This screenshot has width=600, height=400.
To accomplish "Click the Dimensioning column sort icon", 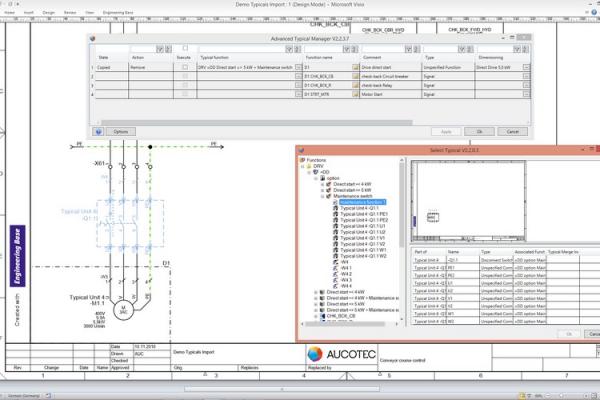I will pyautogui.click(x=525, y=49).
